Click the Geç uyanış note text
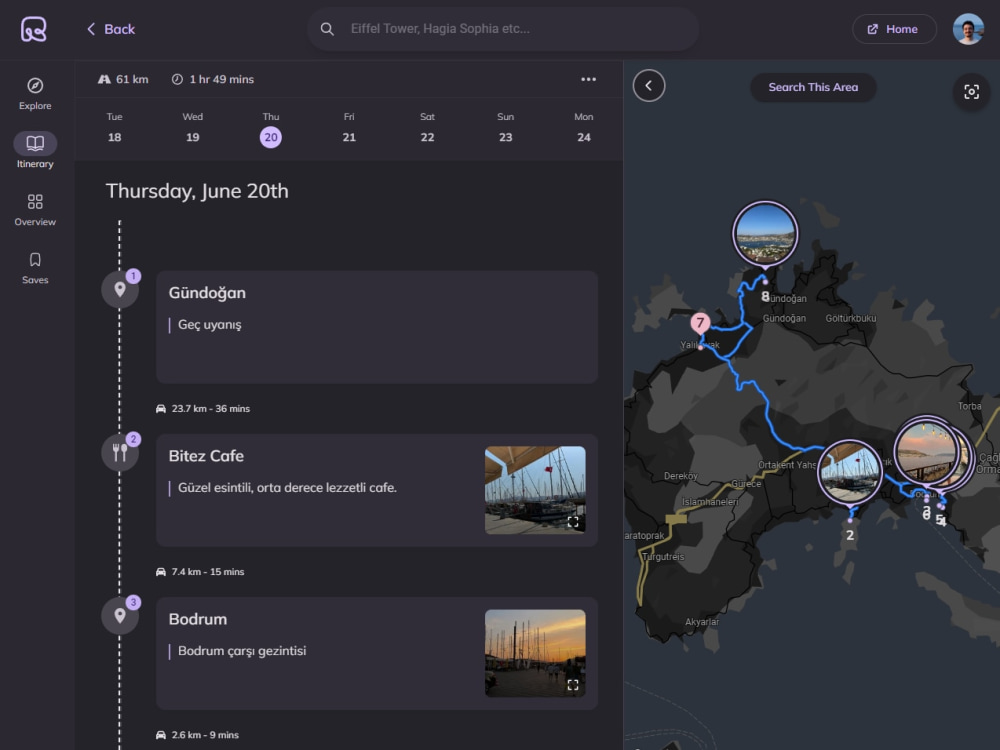 (210, 325)
